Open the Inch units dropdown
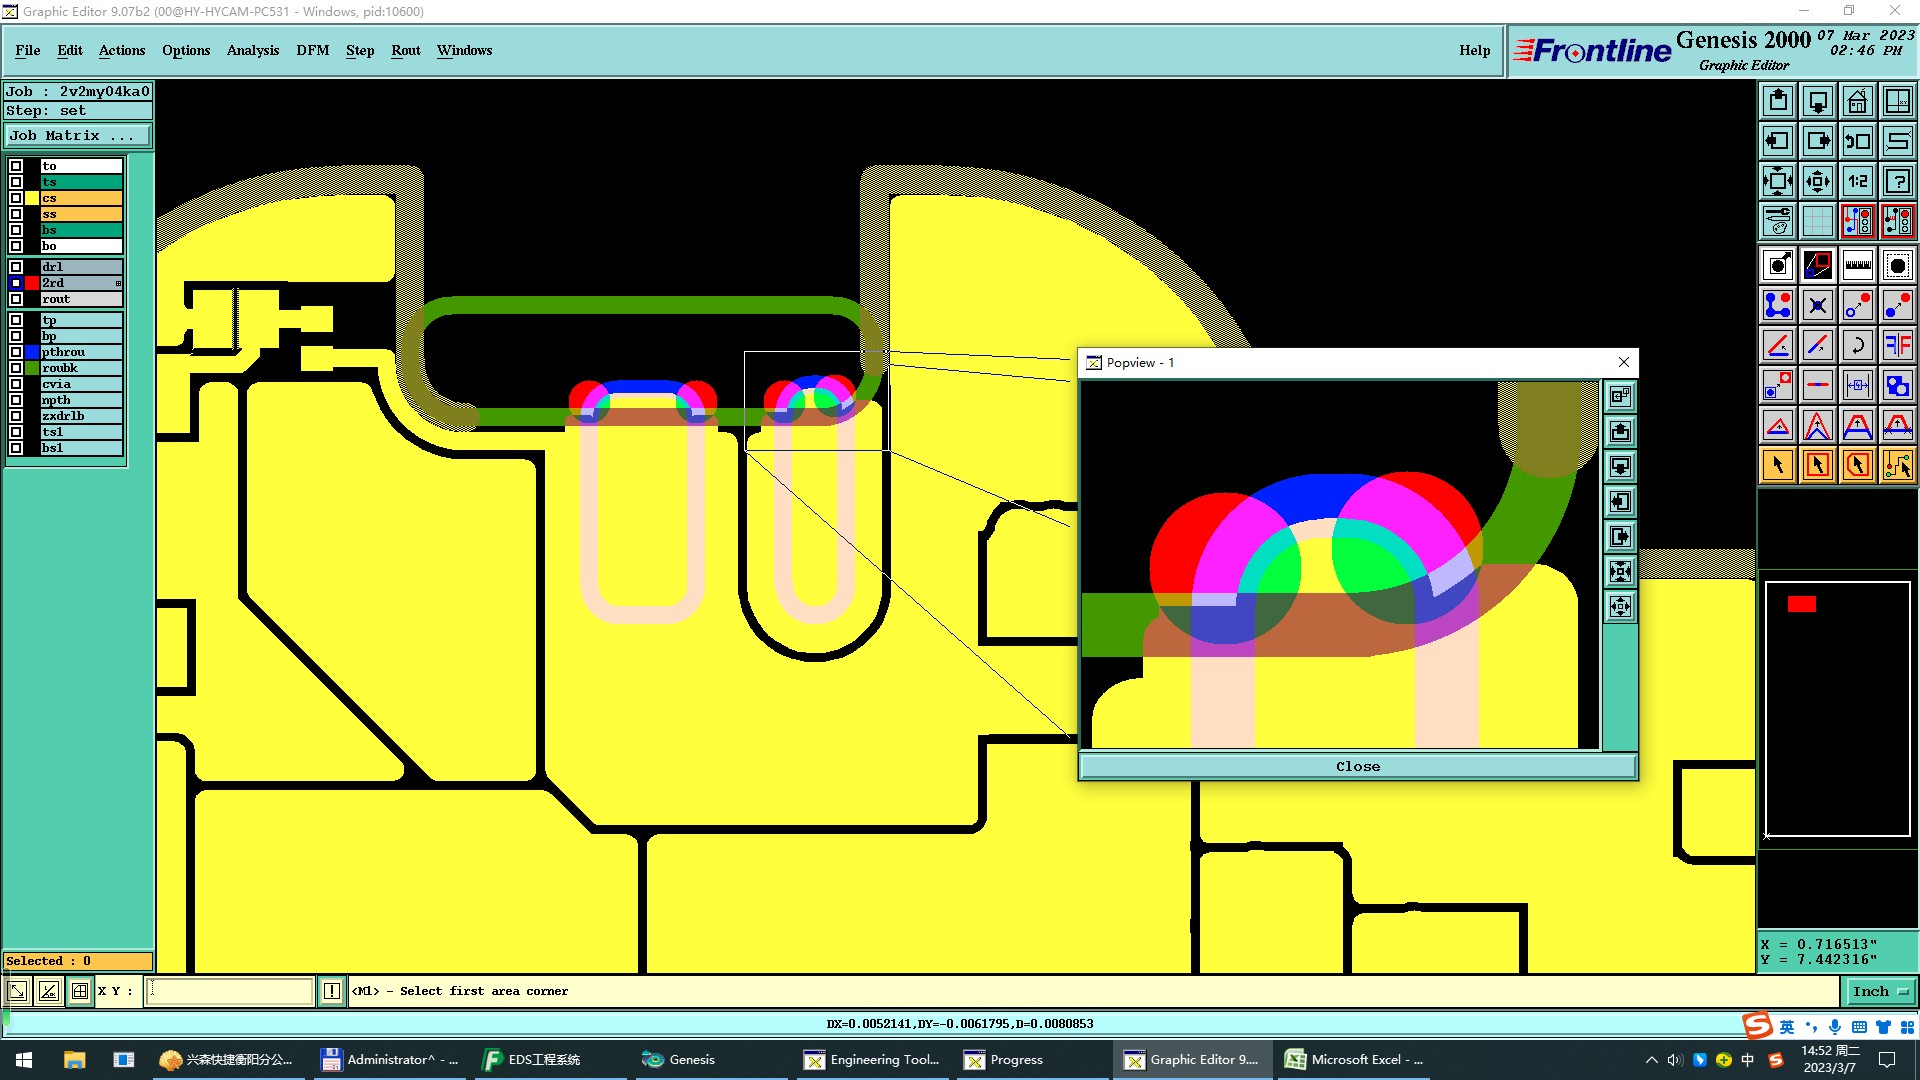 point(1880,991)
